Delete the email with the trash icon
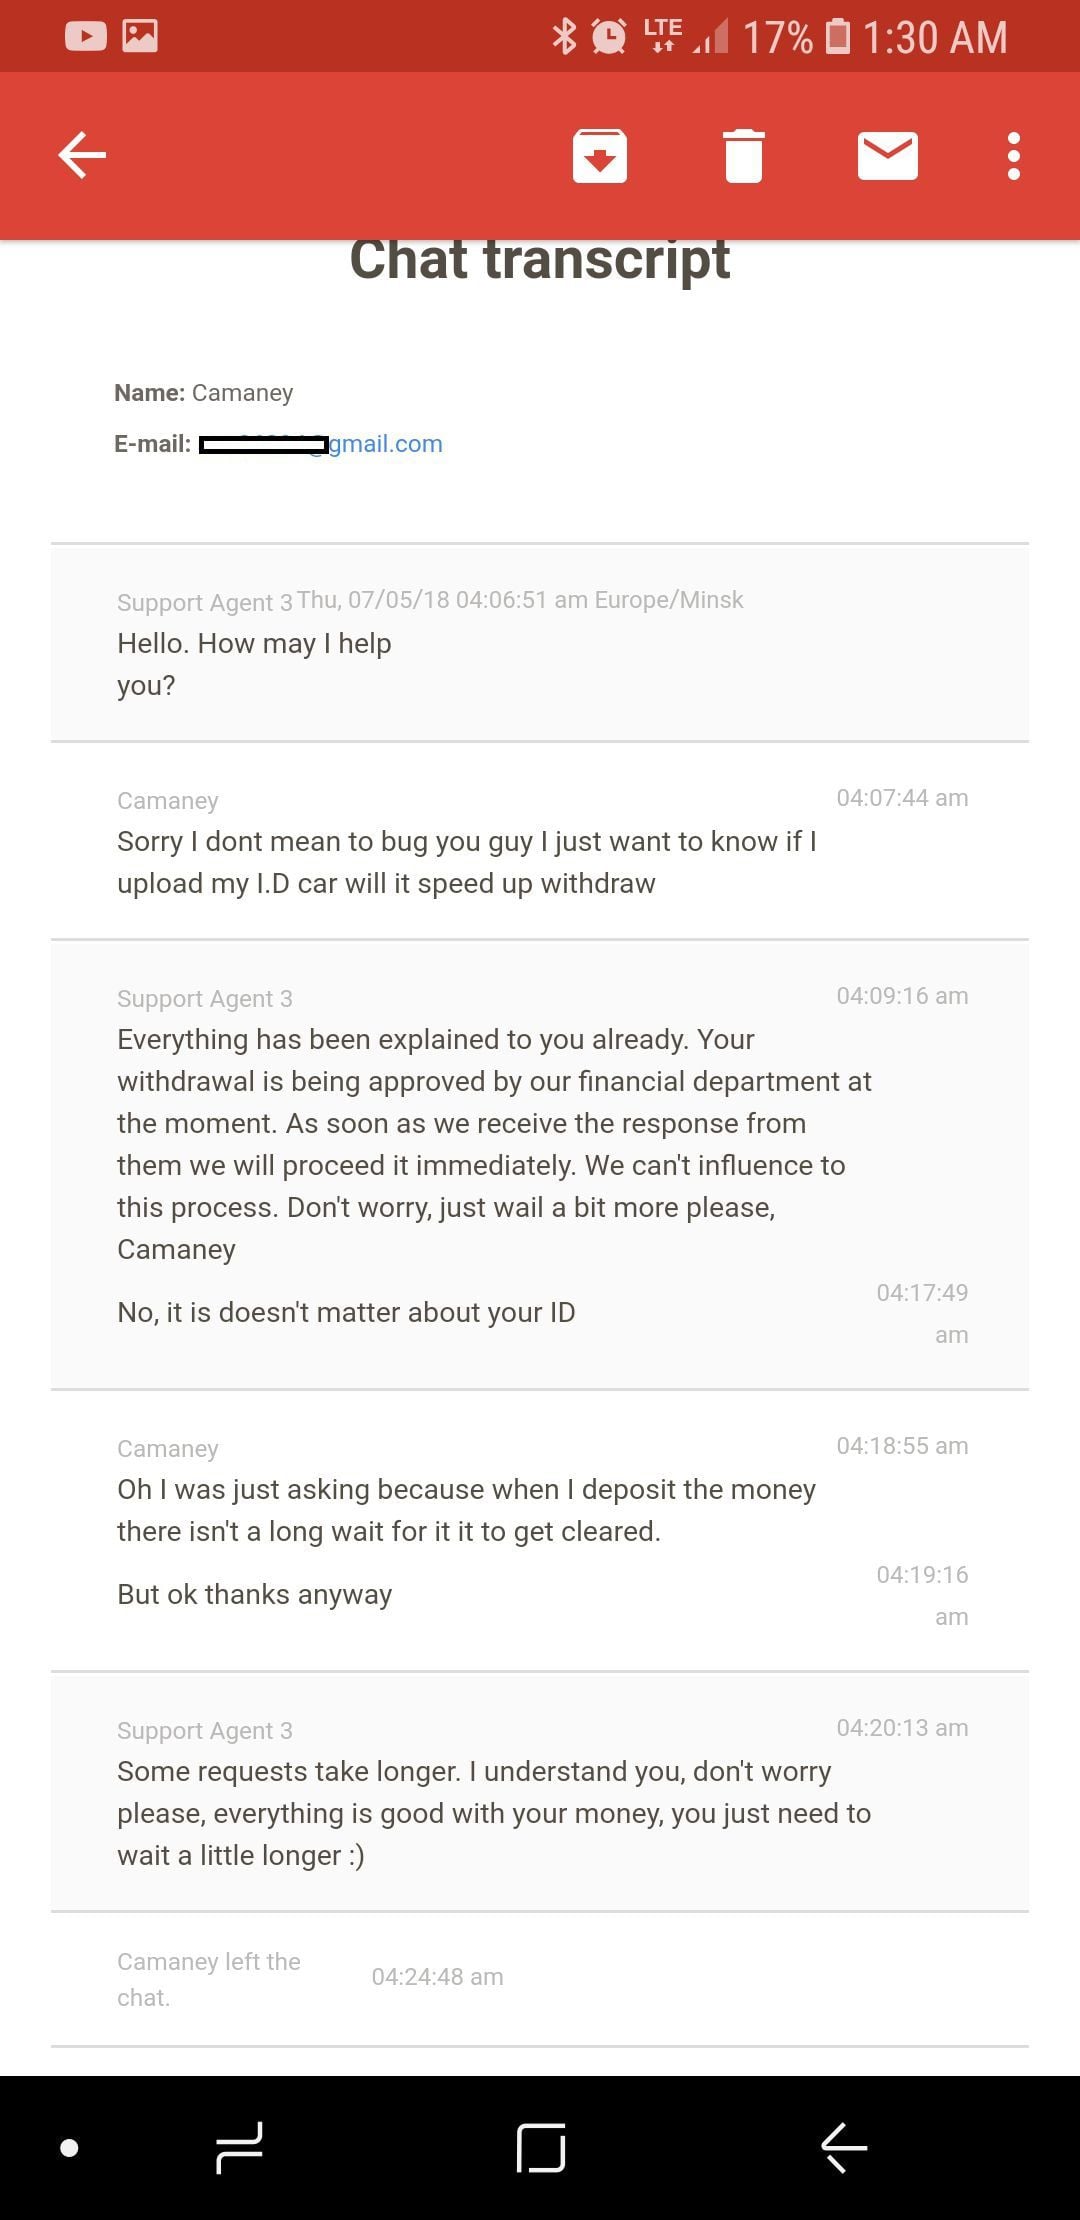The height and width of the screenshot is (2220, 1080). pos(743,156)
